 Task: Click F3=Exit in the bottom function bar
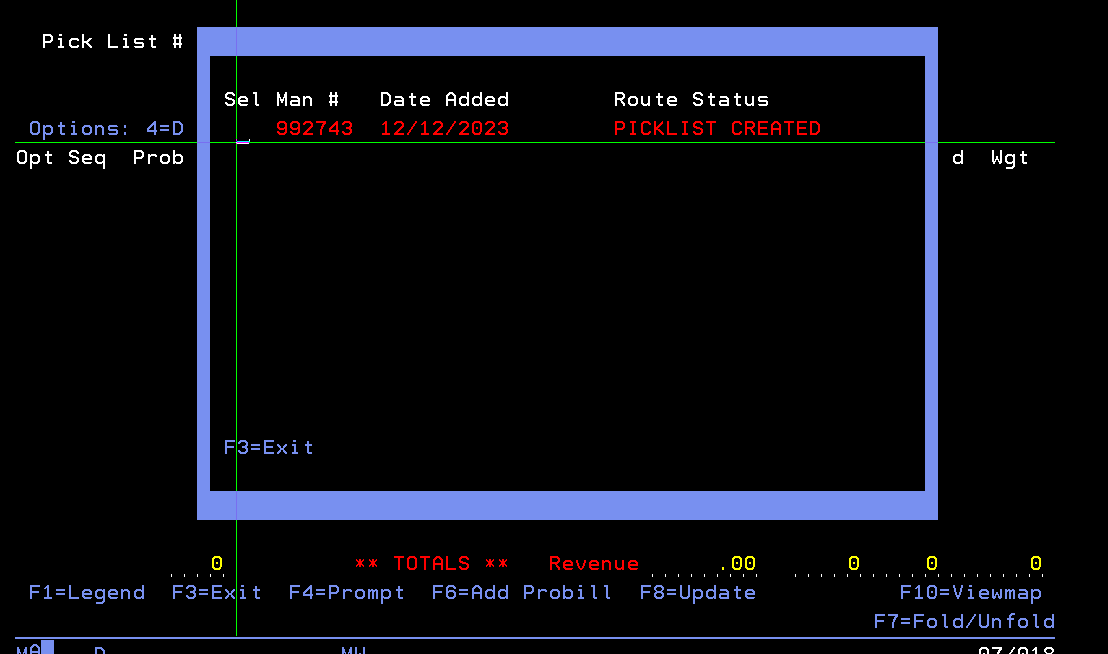tap(216, 593)
